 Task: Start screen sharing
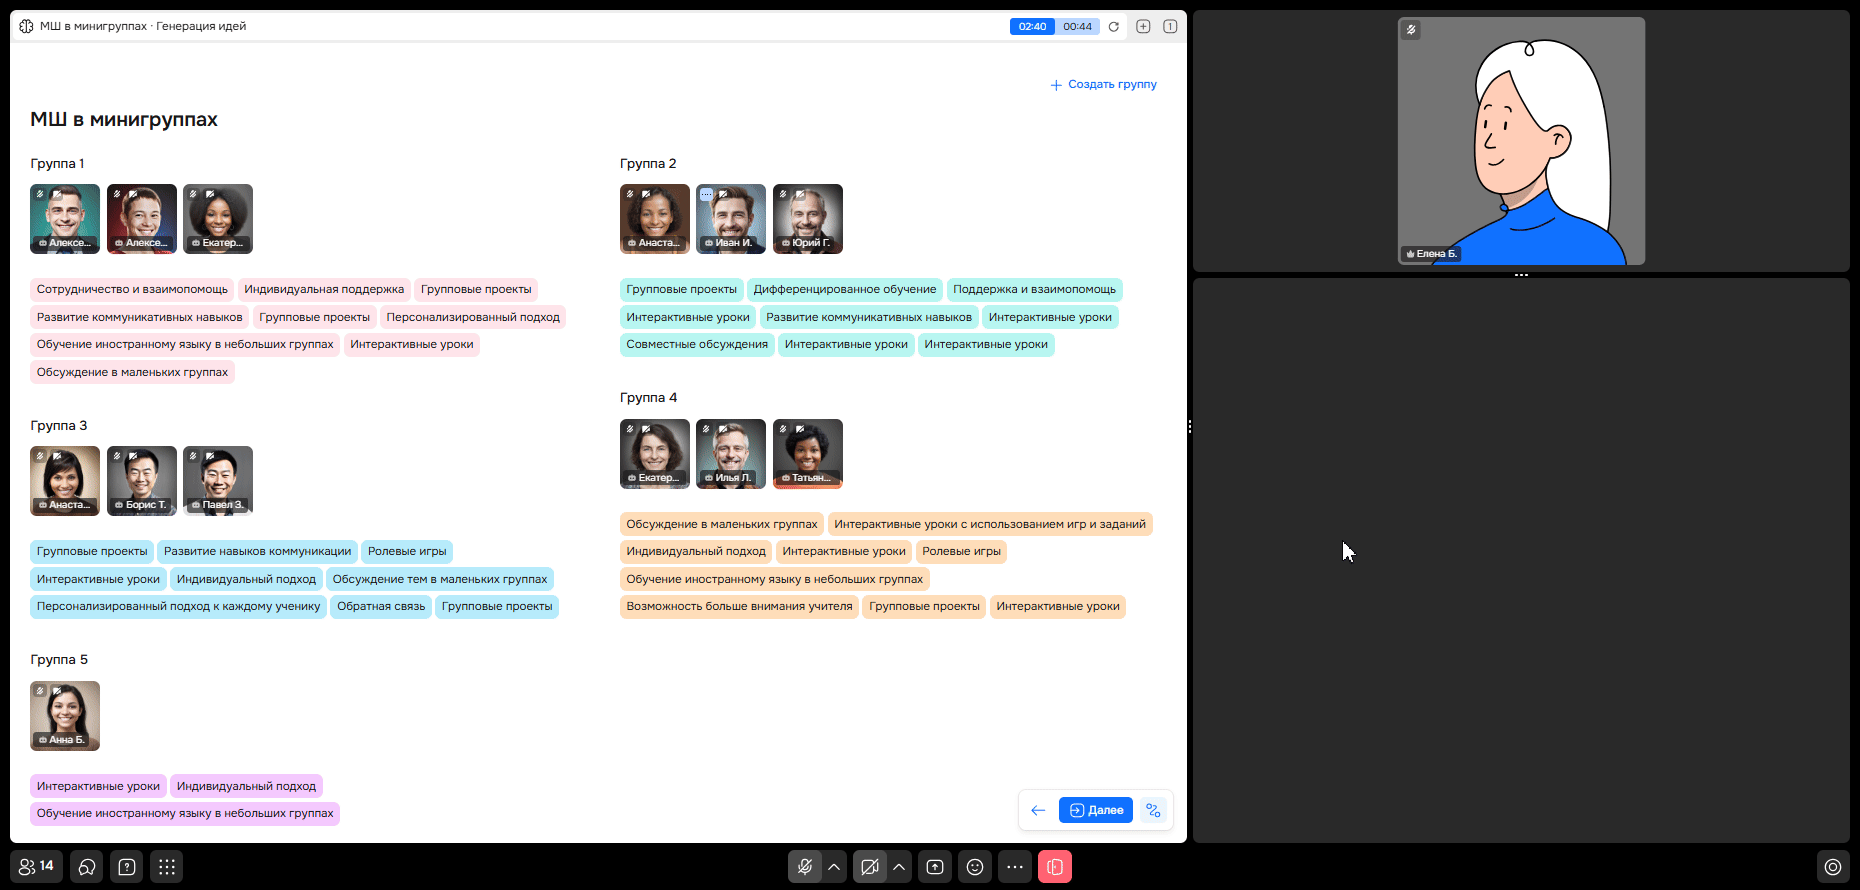click(x=935, y=867)
